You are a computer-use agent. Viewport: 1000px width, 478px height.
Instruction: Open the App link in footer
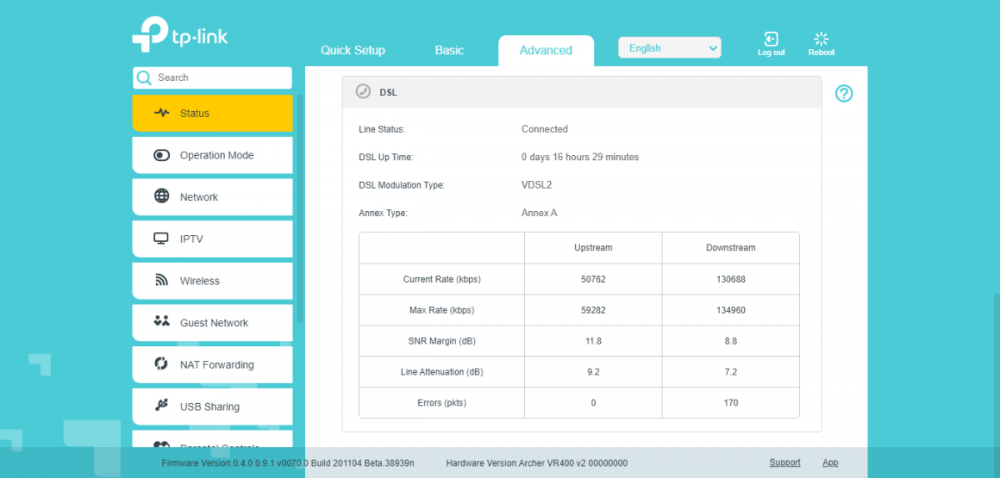pos(830,463)
